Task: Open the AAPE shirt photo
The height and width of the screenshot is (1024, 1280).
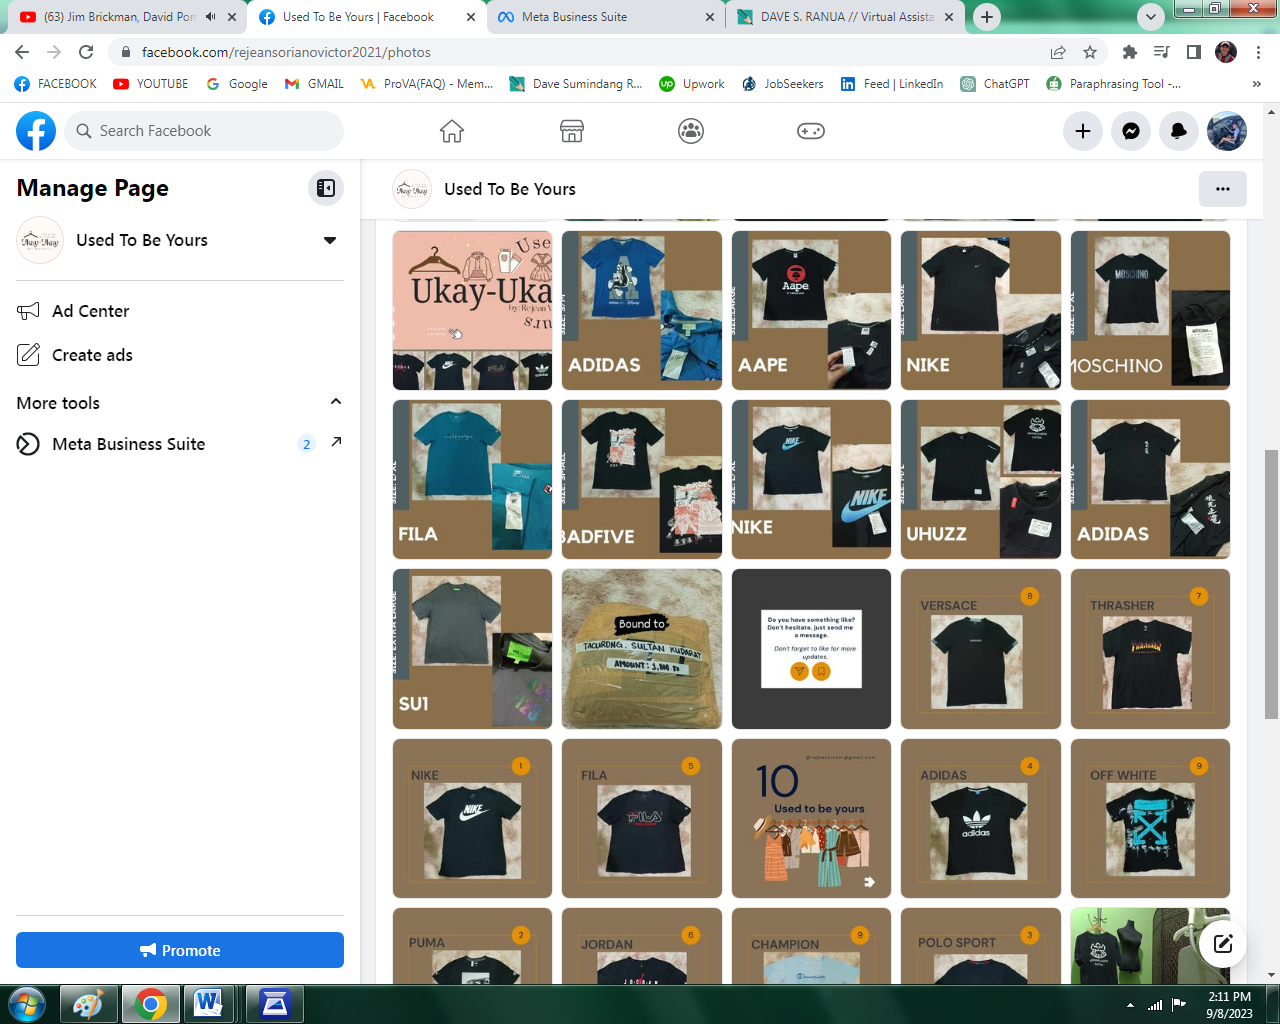Action: click(811, 311)
